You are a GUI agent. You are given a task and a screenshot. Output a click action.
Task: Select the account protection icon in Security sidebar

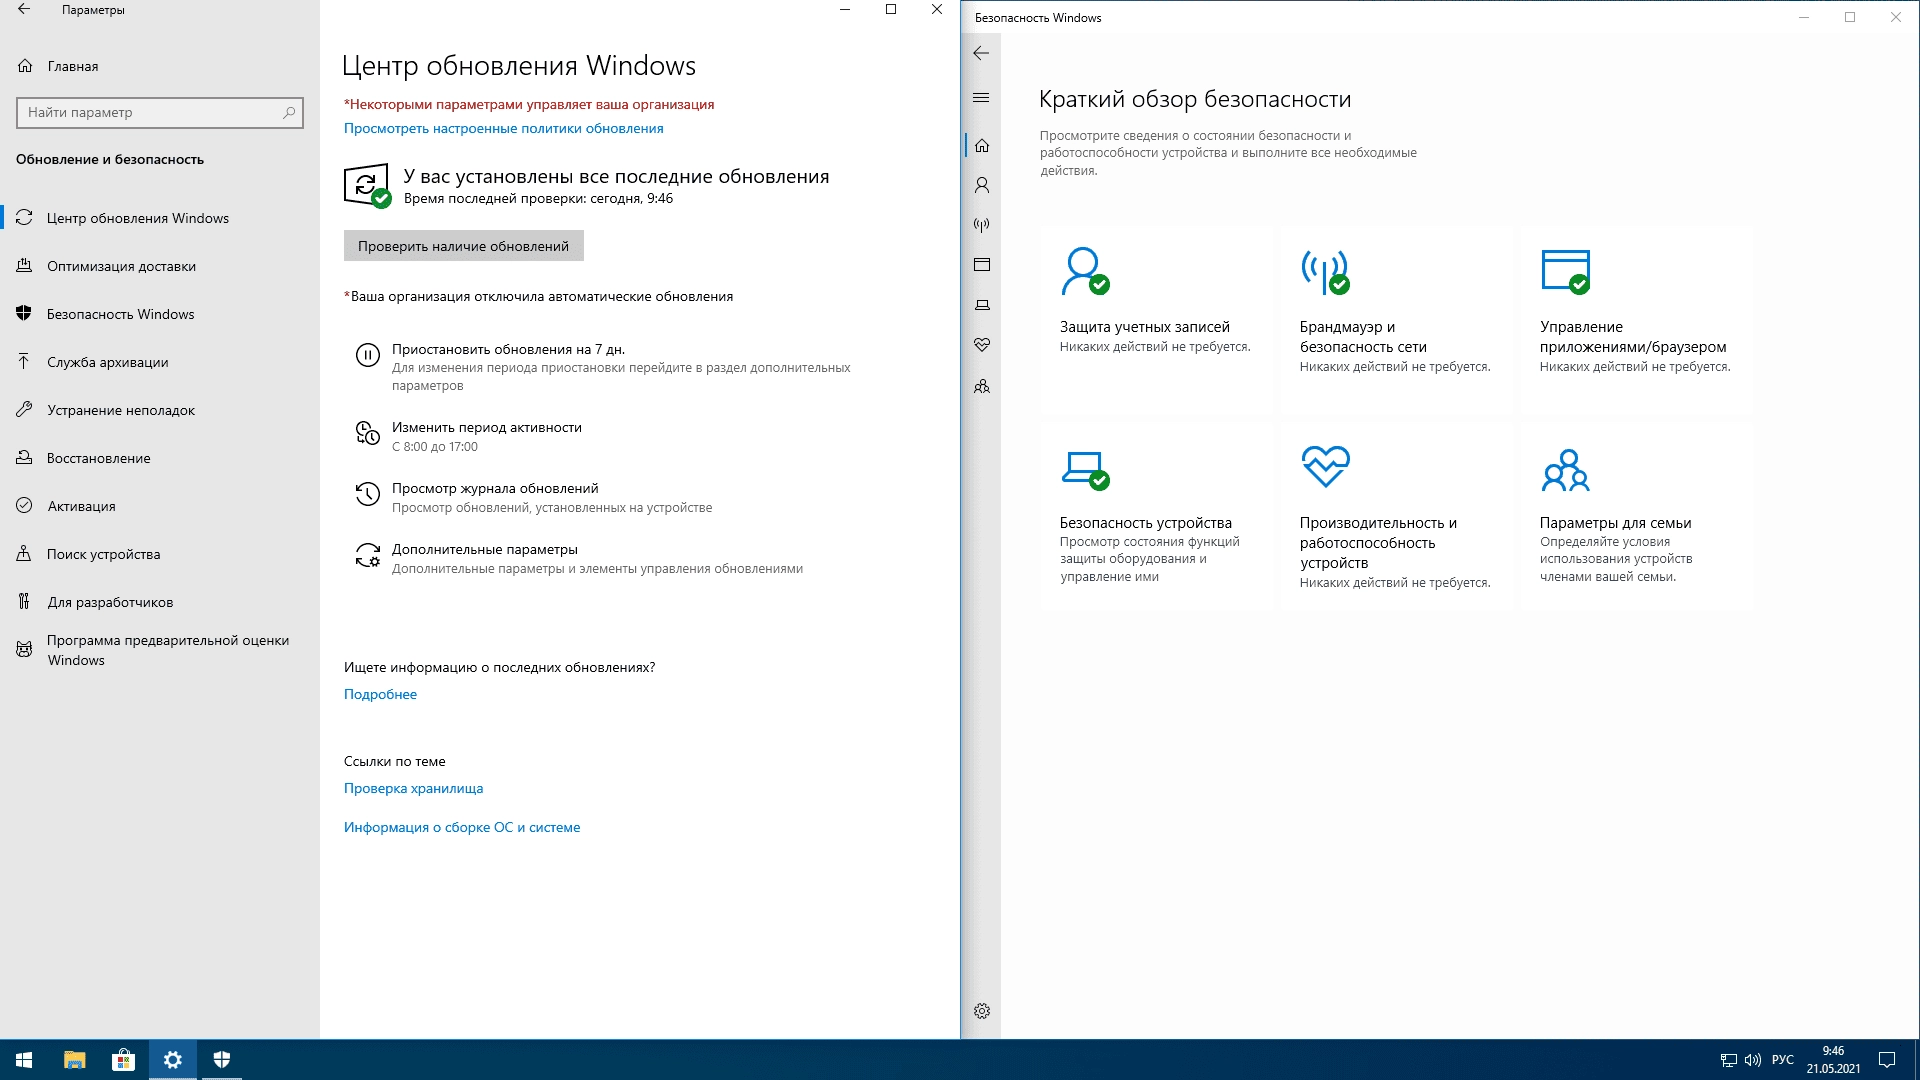coord(982,185)
